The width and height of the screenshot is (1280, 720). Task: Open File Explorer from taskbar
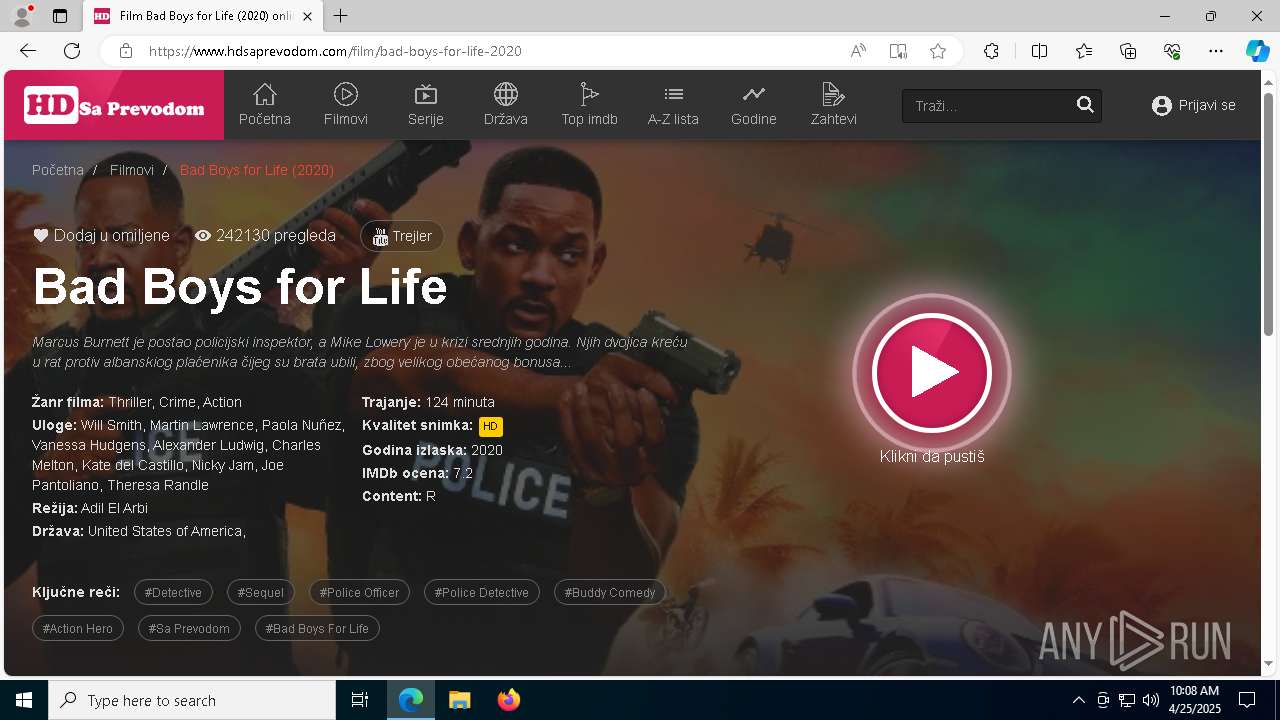click(x=460, y=700)
